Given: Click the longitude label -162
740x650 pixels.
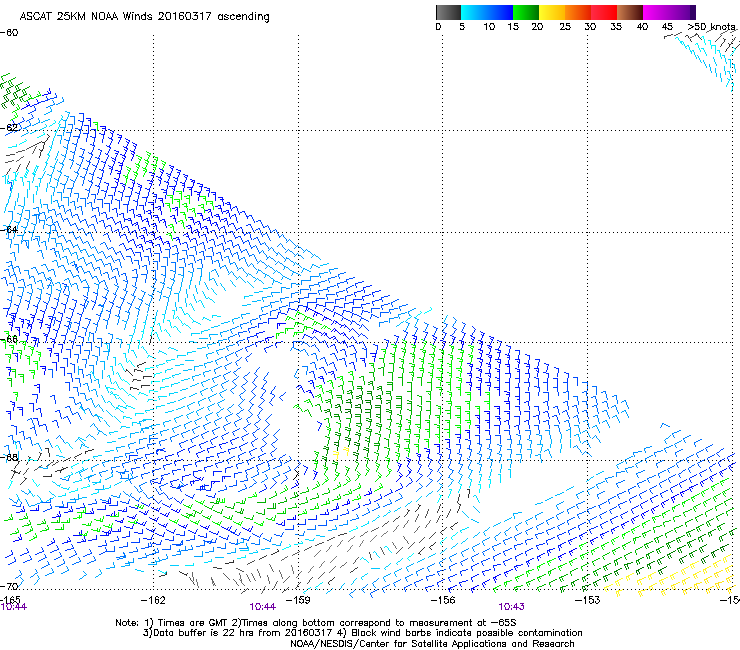Looking at the screenshot, I should click(153, 600).
